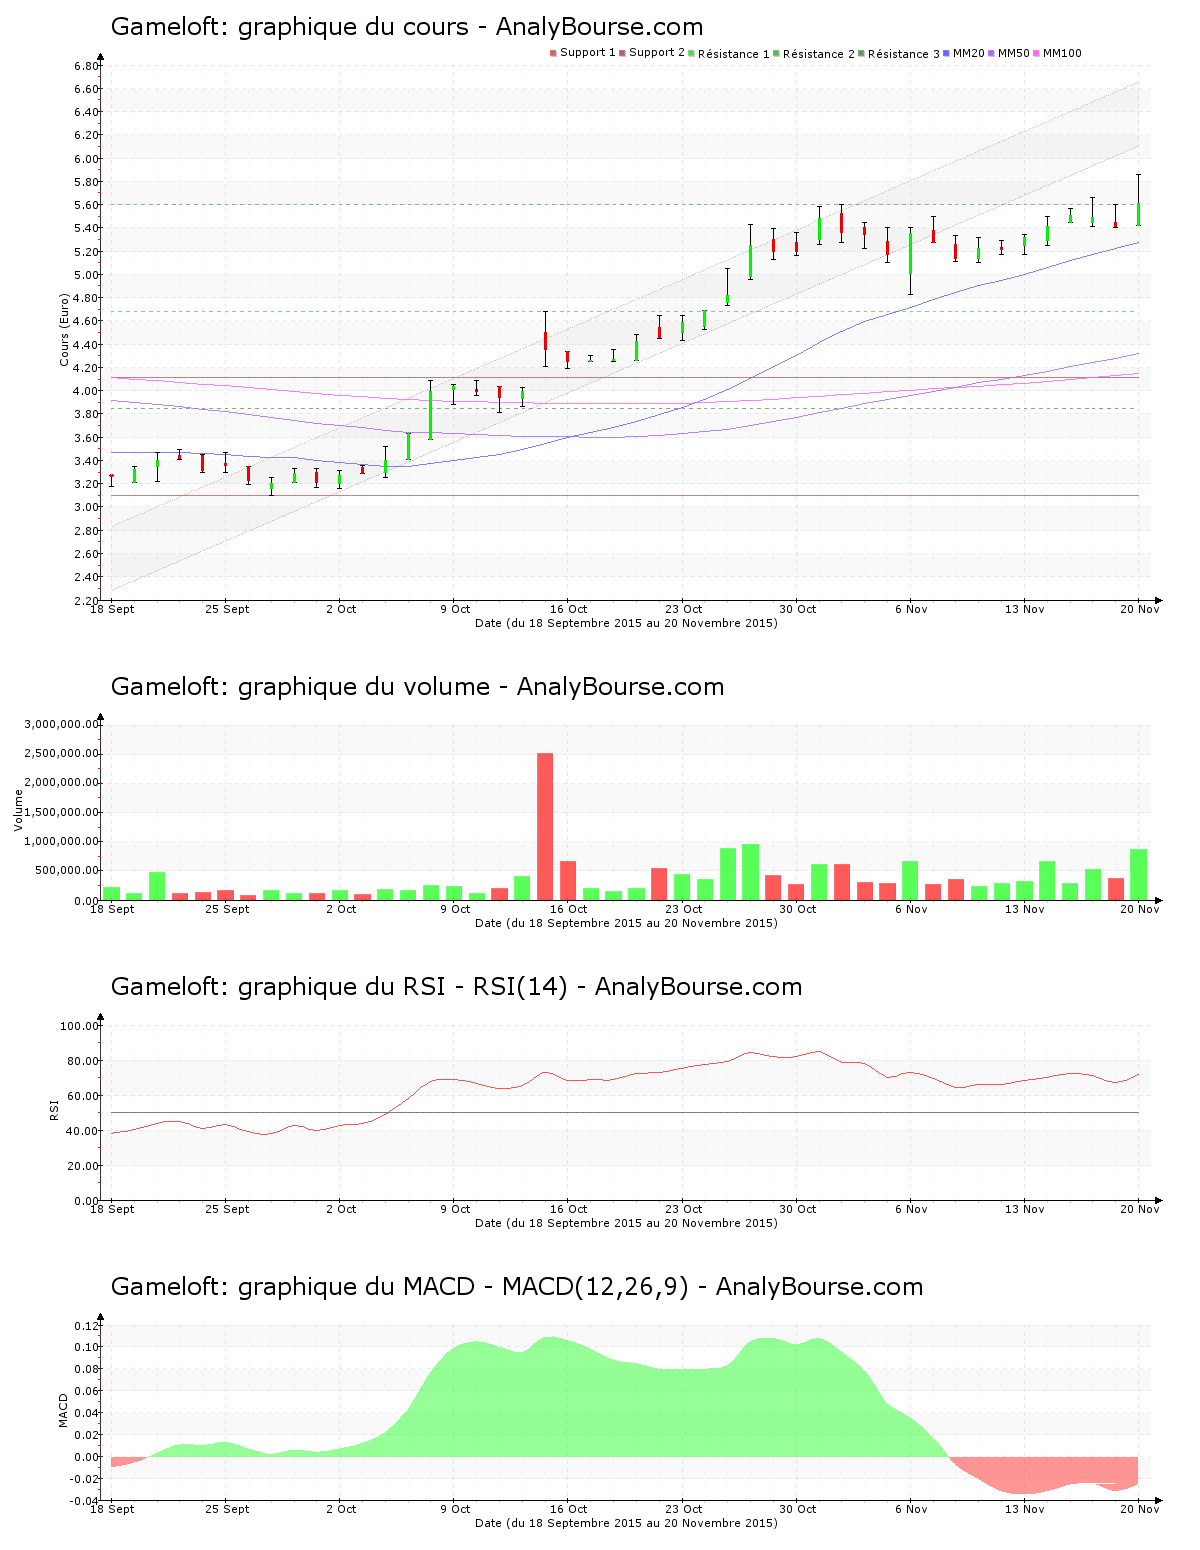
Task: Click the 'Gameloft: graphique du volume' title
Action: [300, 687]
